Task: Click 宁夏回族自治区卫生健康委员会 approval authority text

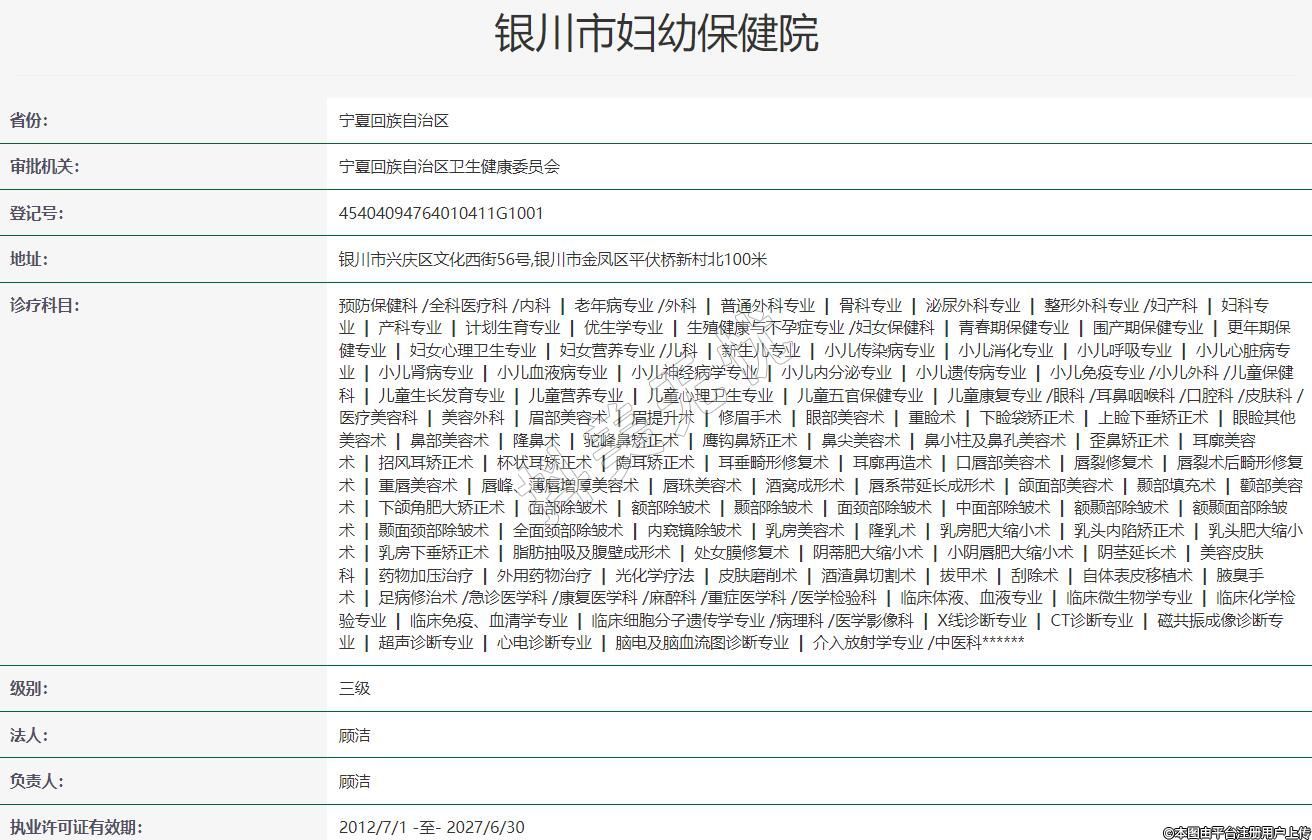Action: (x=449, y=167)
